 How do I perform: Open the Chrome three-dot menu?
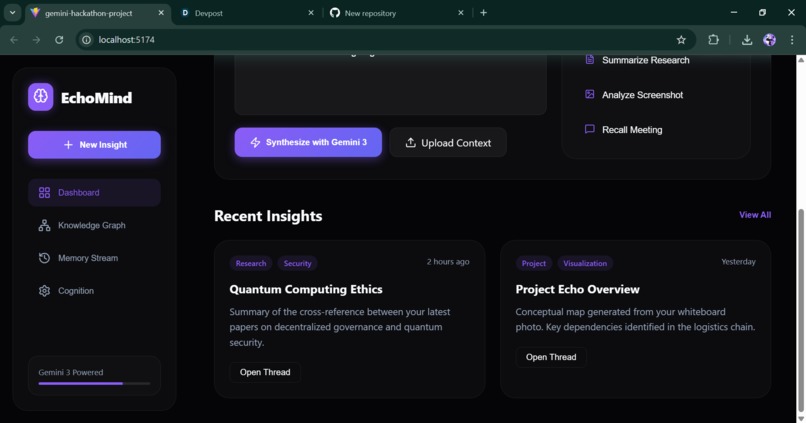(x=792, y=40)
